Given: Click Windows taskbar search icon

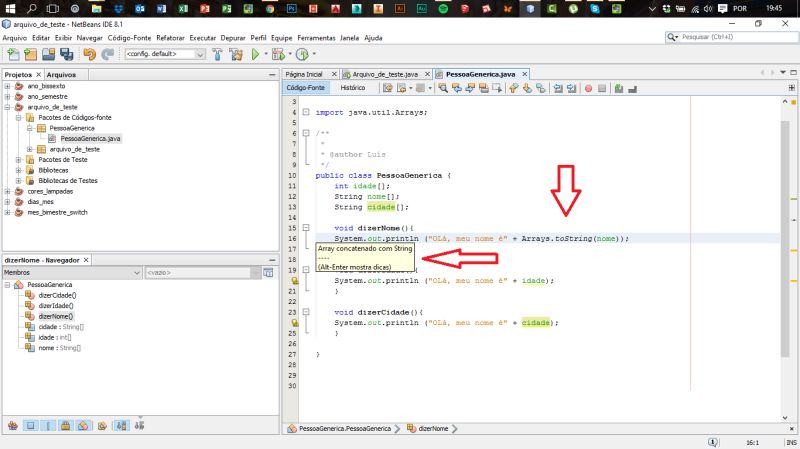Looking at the screenshot, I should [32, 9].
